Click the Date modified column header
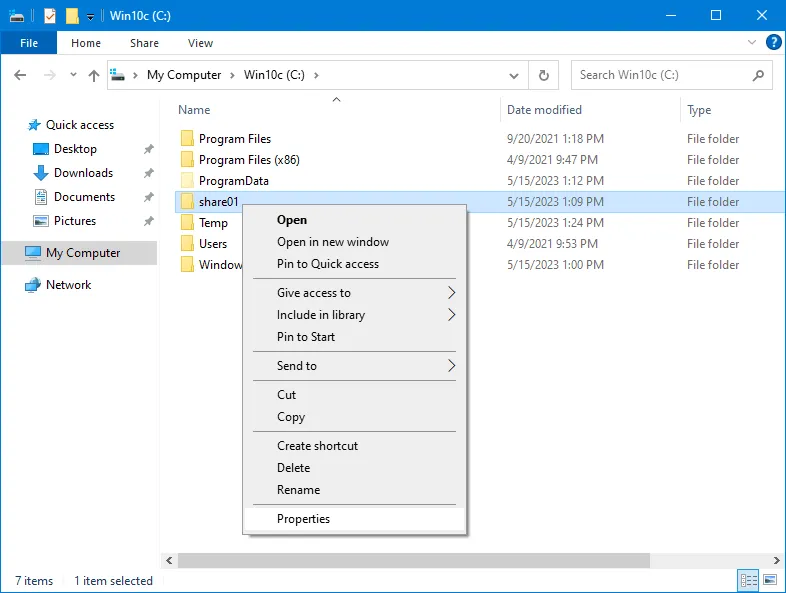The width and height of the screenshot is (786, 593). click(544, 110)
